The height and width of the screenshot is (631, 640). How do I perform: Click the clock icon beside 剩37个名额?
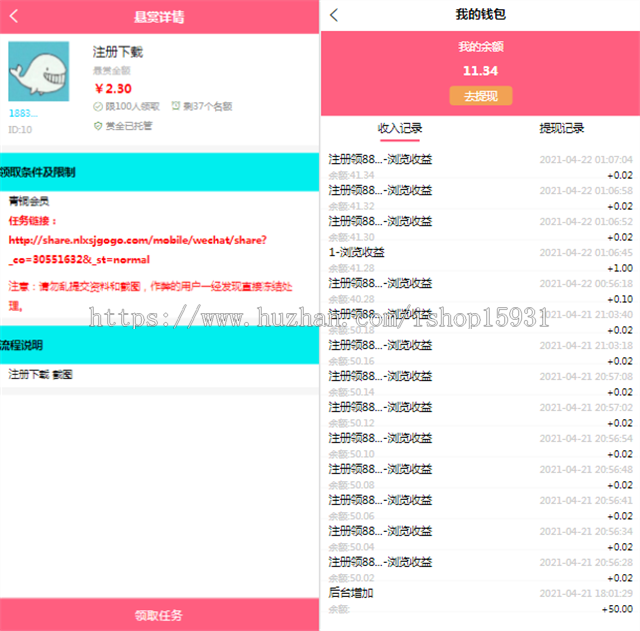[x=176, y=106]
